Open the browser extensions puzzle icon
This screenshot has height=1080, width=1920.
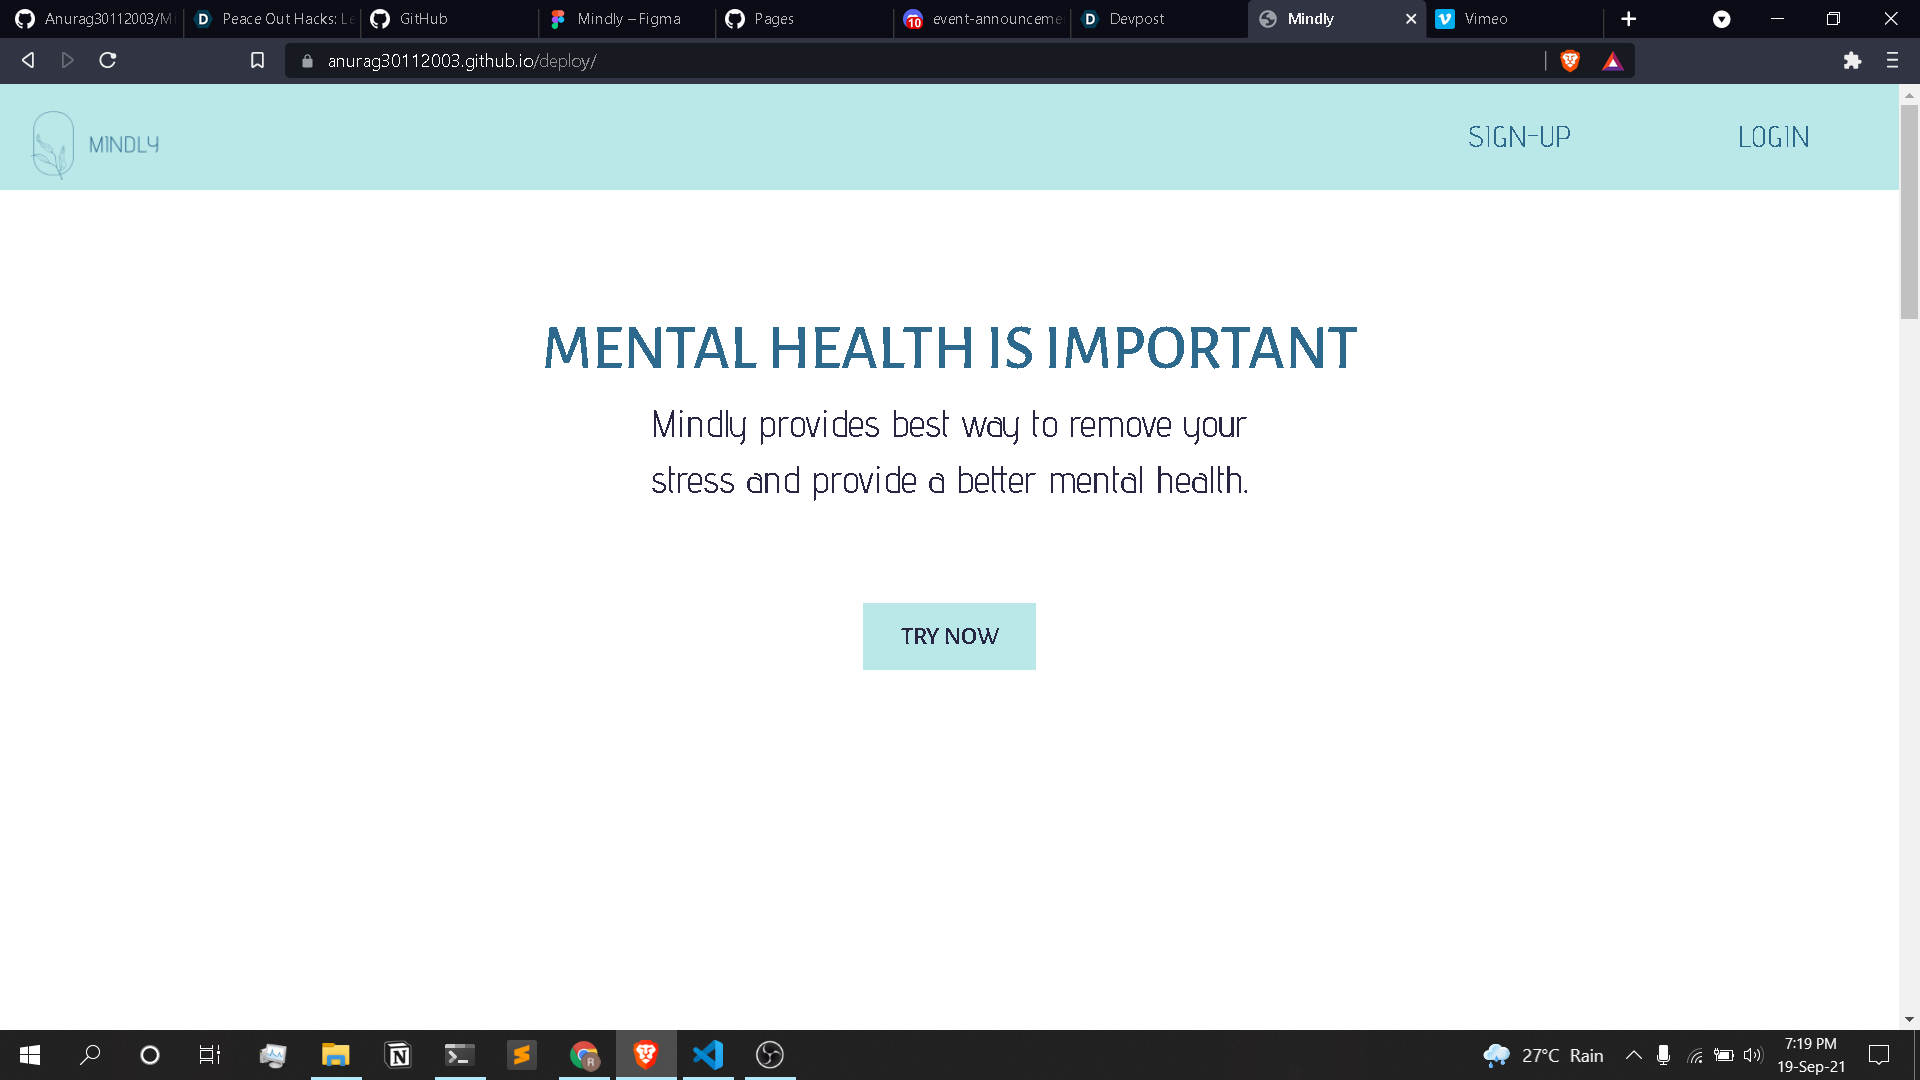pyautogui.click(x=1852, y=61)
